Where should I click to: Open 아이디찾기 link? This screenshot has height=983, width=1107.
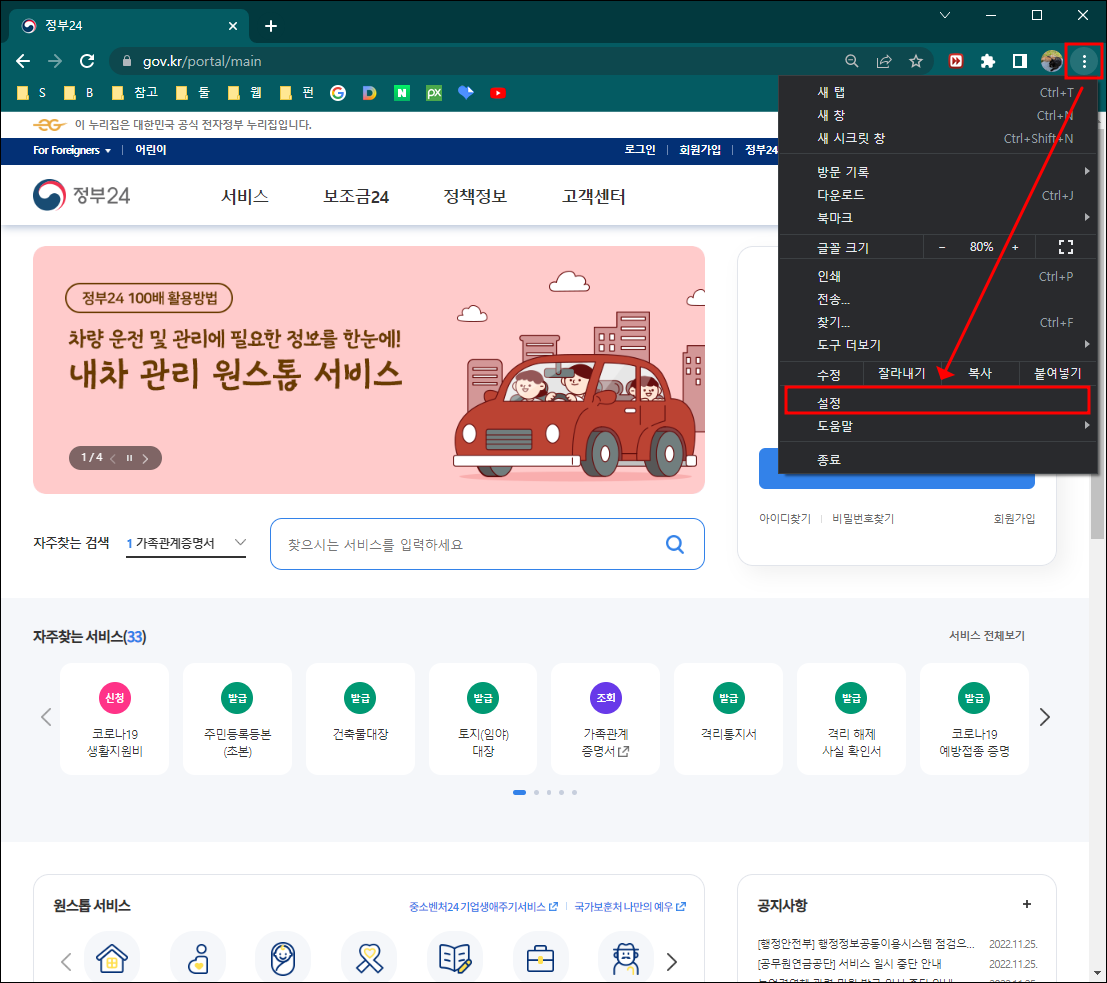click(x=786, y=518)
